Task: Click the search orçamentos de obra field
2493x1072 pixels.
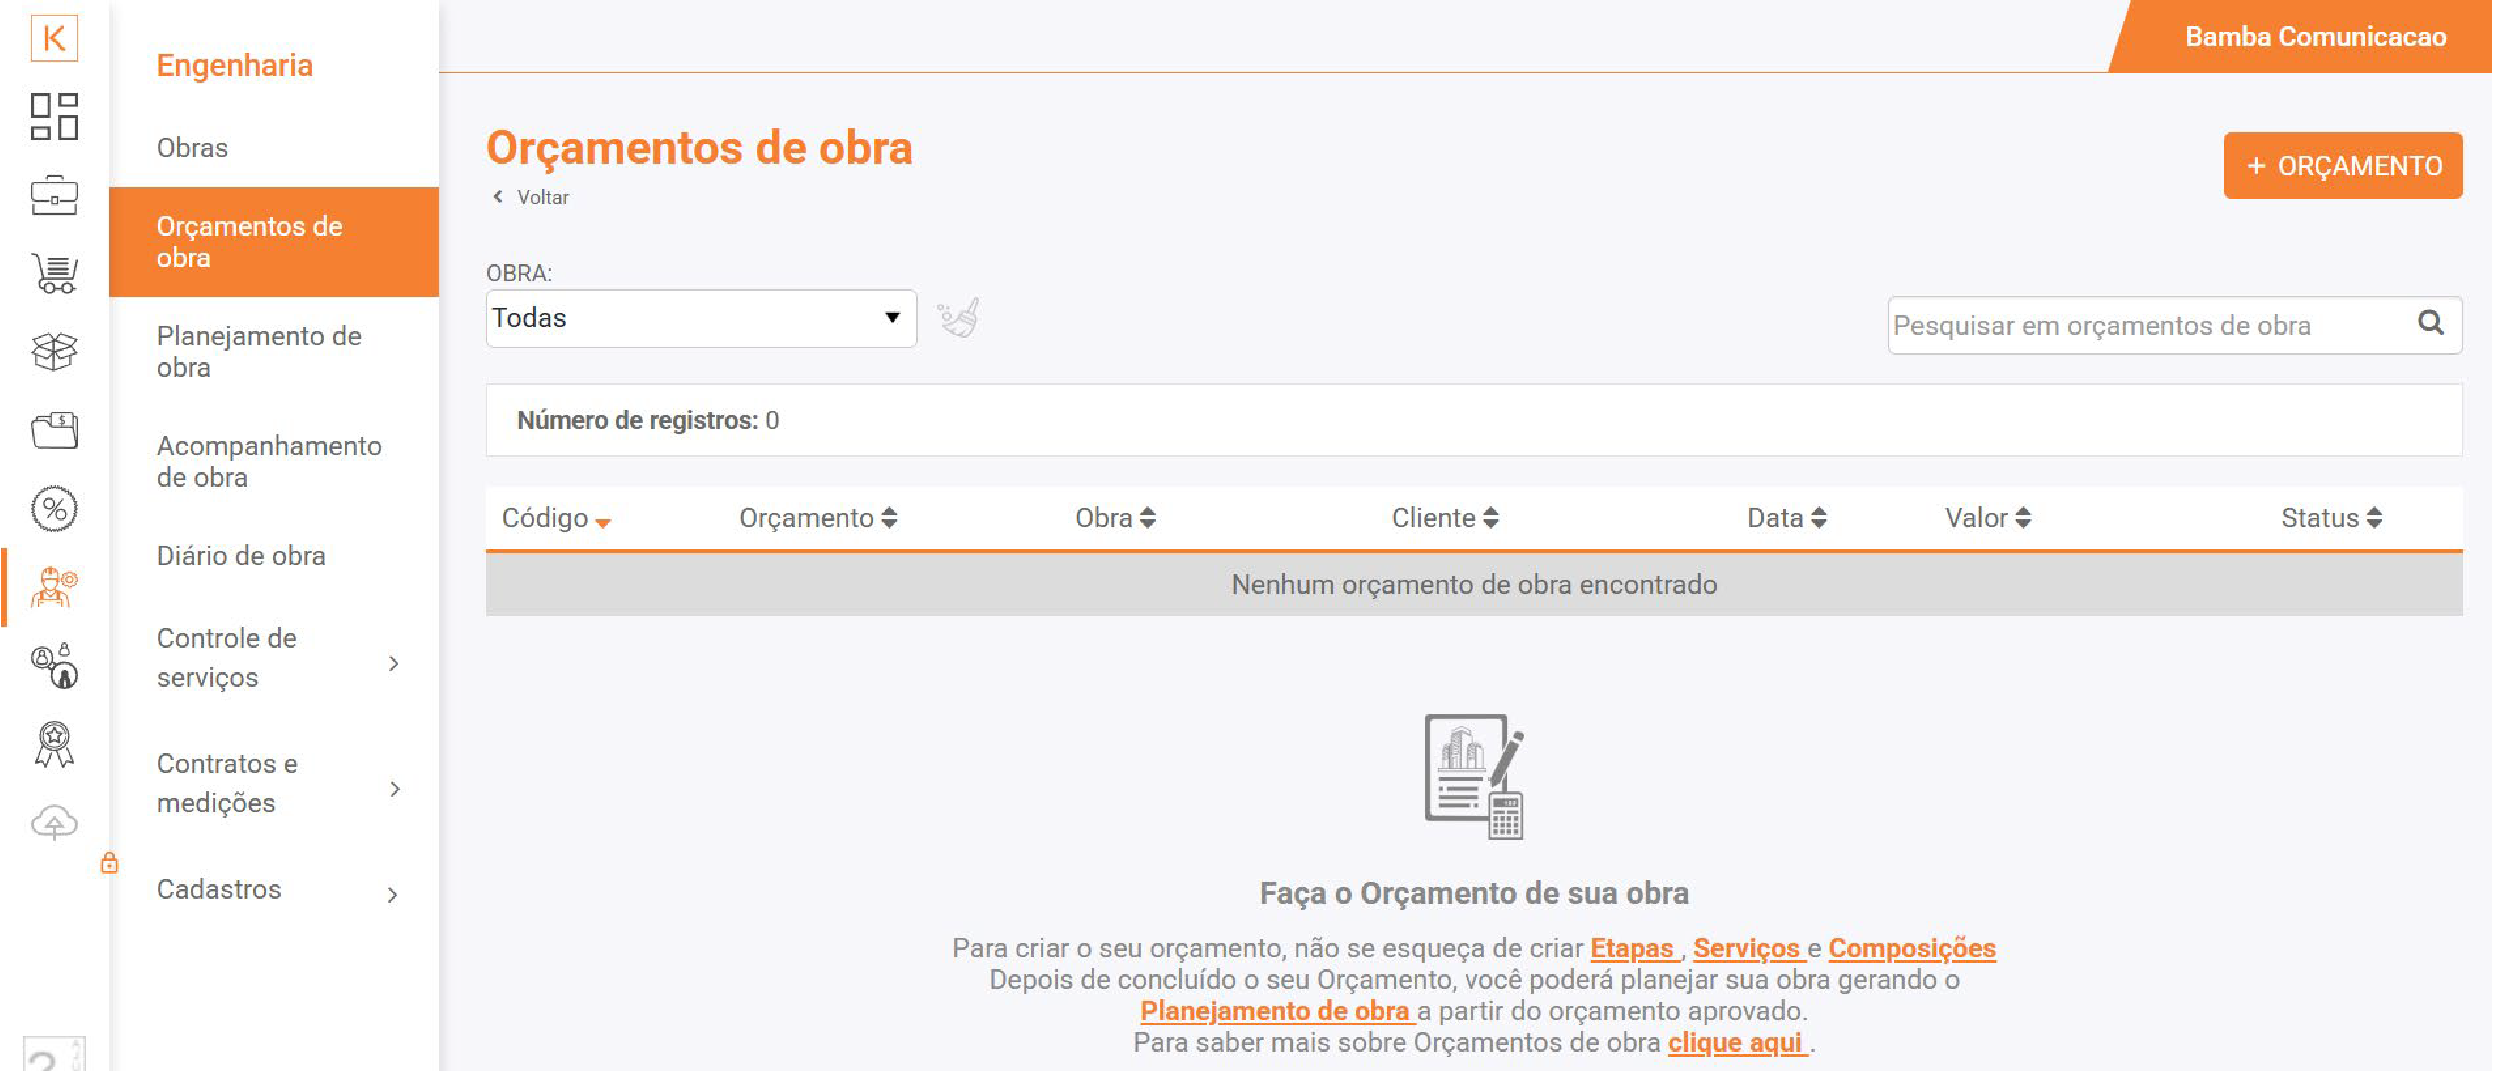Action: click(x=2148, y=326)
